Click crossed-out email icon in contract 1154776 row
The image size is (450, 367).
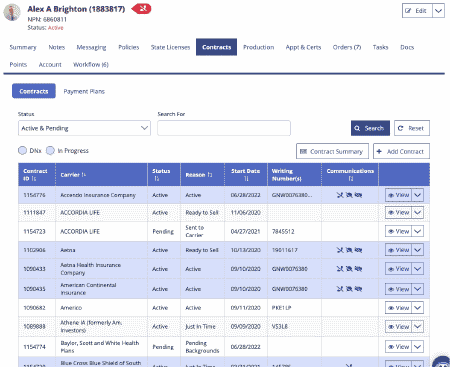pos(349,195)
